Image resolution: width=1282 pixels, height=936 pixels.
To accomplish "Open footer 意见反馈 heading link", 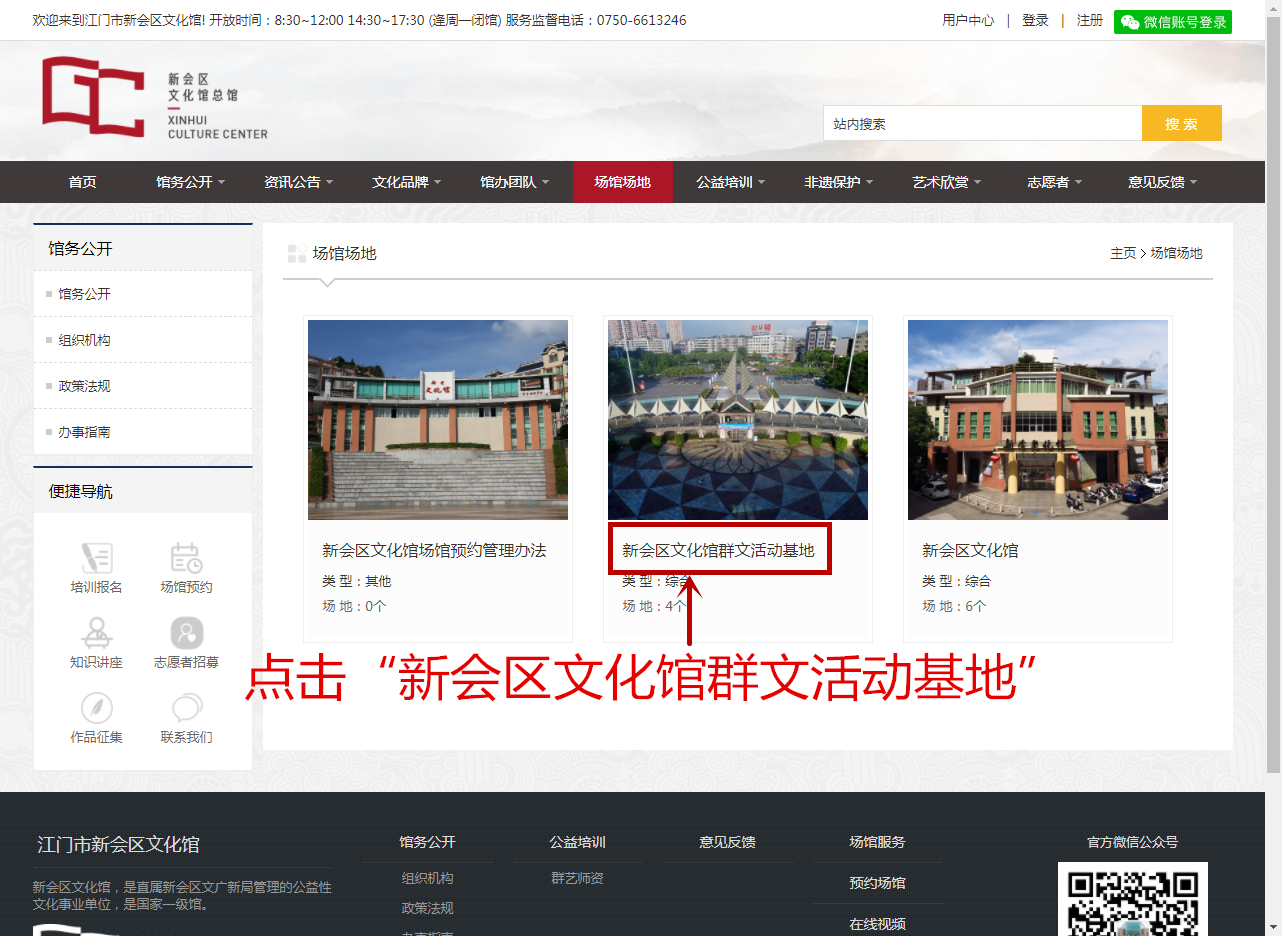I will (x=727, y=842).
